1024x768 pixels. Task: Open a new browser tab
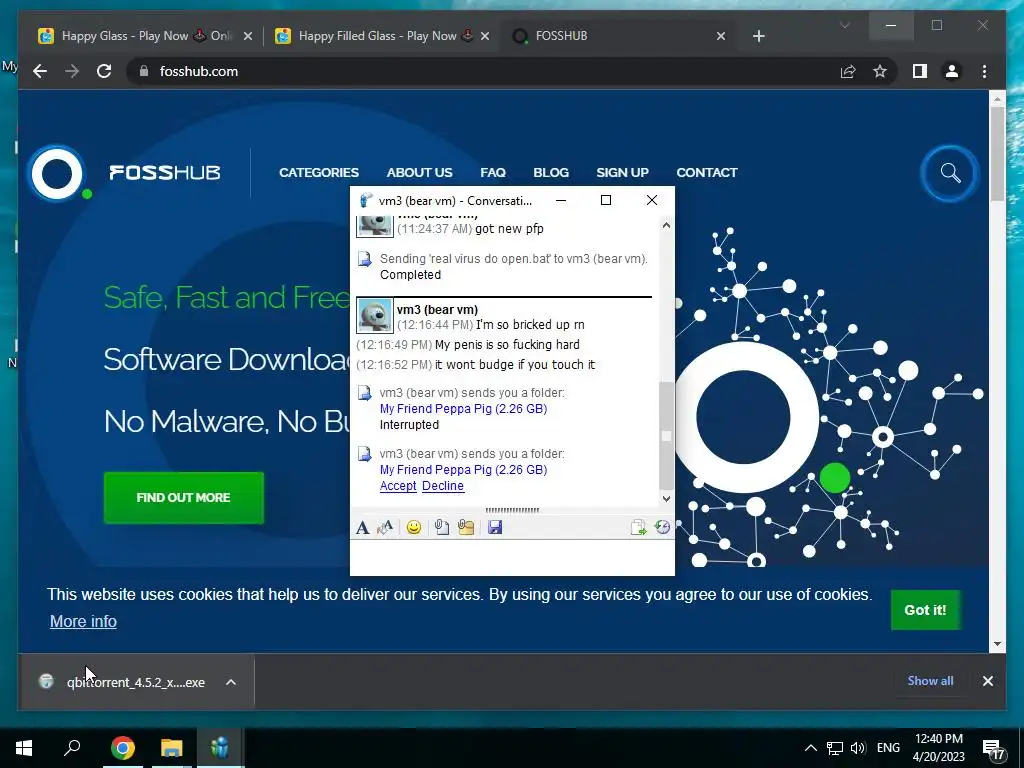(758, 36)
